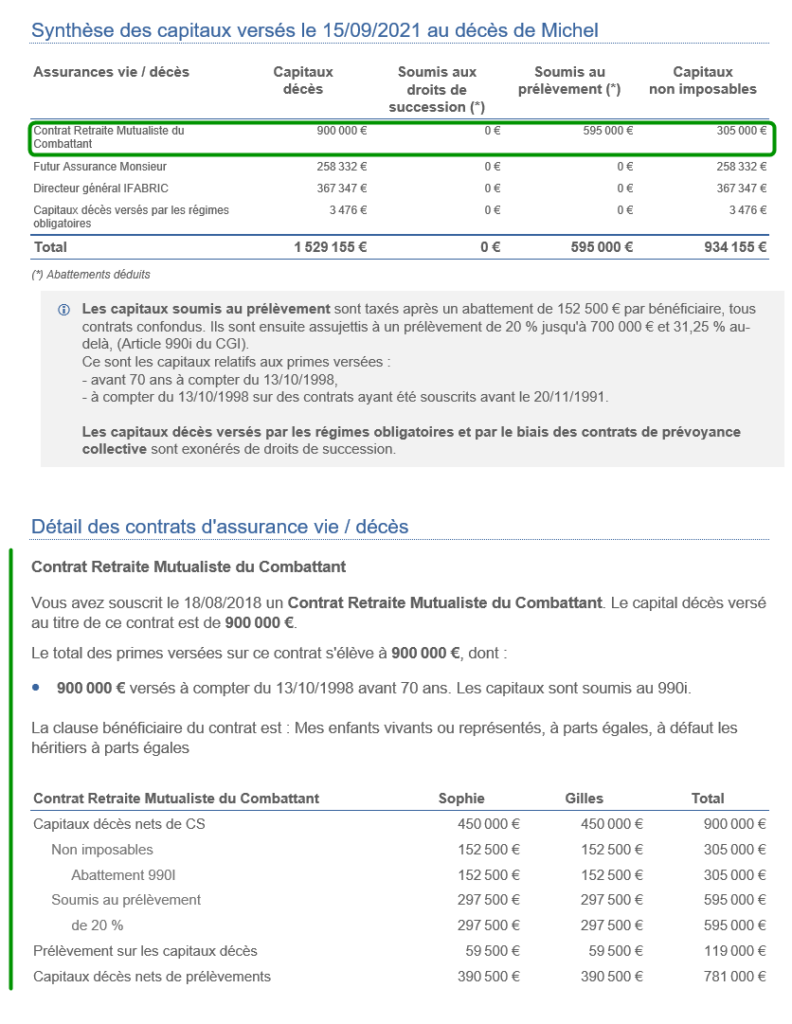The width and height of the screenshot is (792, 1024).
Task: Select the Sophie column header
Action: tap(461, 798)
